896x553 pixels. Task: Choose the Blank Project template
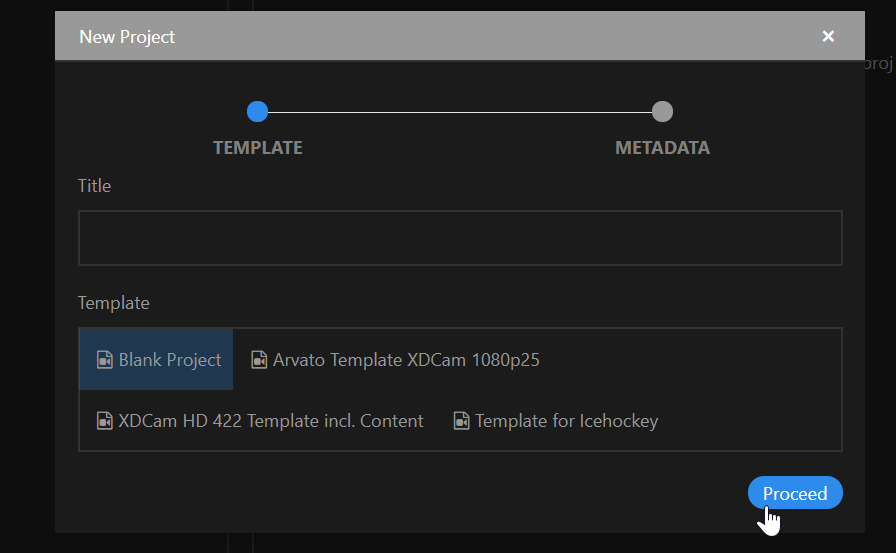(x=156, y=359)
